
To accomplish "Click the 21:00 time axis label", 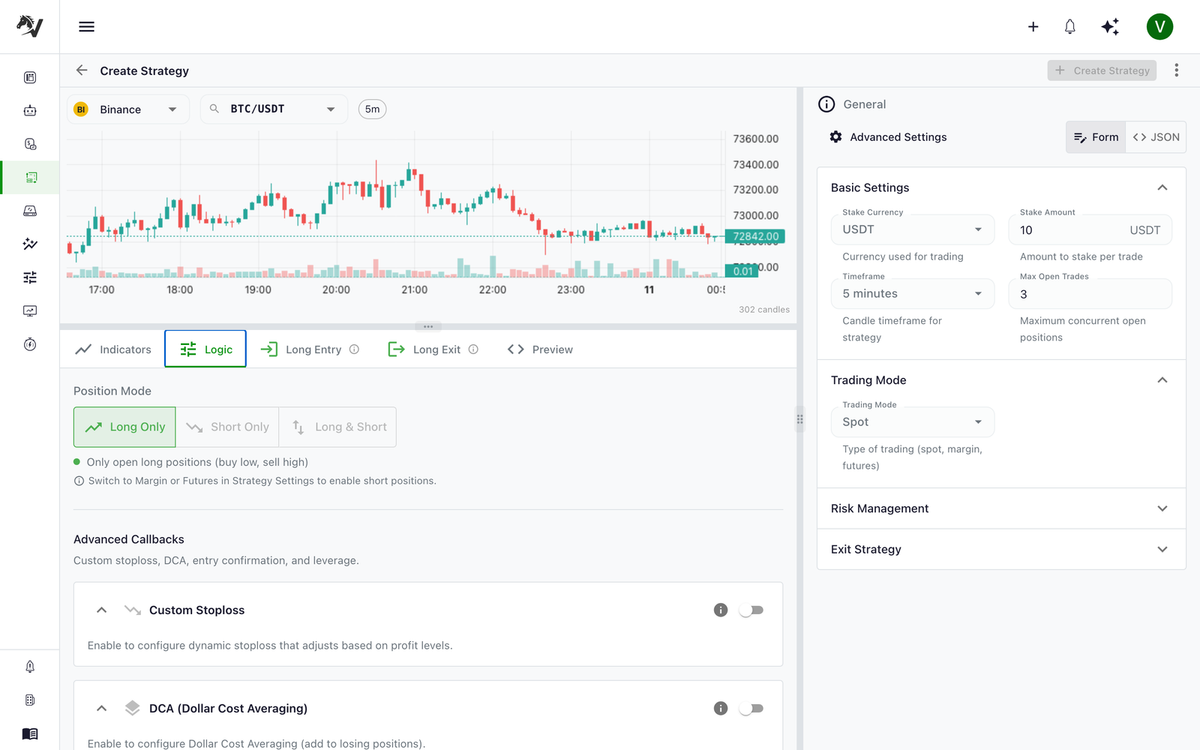I will (x=414, y=290).
